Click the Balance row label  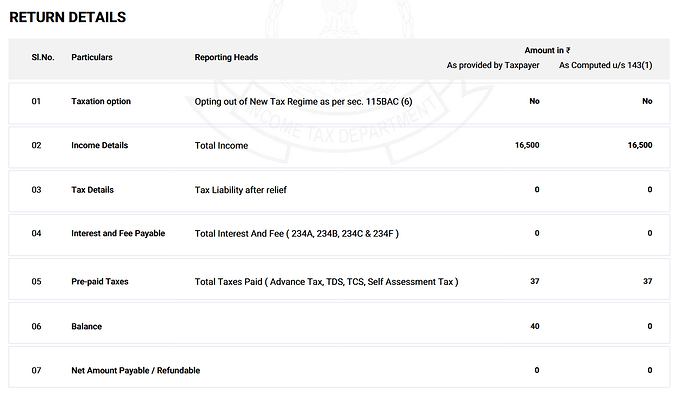[87, 326]
